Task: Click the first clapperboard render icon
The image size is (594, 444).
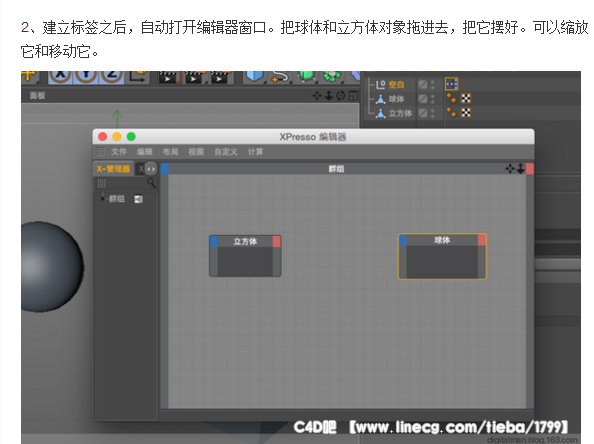Action: (x=169, y=77)
